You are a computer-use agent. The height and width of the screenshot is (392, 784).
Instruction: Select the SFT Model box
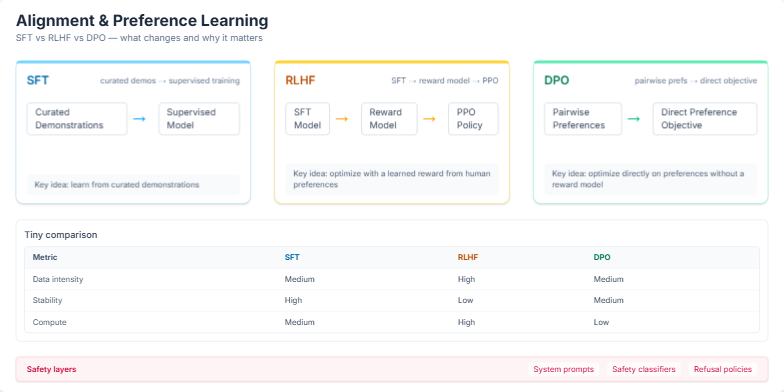tap(308, 119)
